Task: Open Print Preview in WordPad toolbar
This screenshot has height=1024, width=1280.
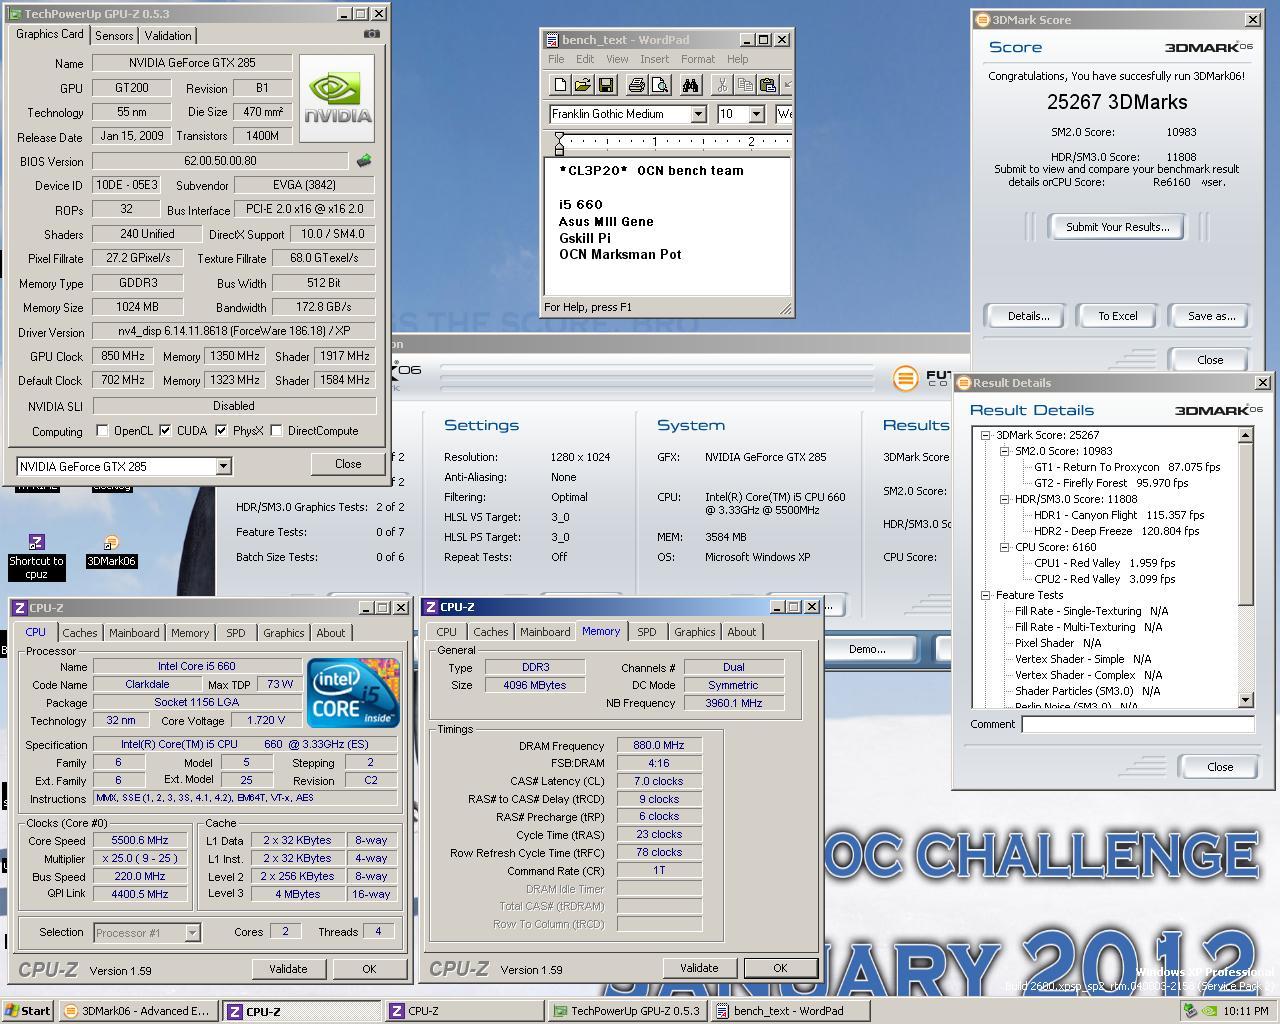Action: coord(660,86)
